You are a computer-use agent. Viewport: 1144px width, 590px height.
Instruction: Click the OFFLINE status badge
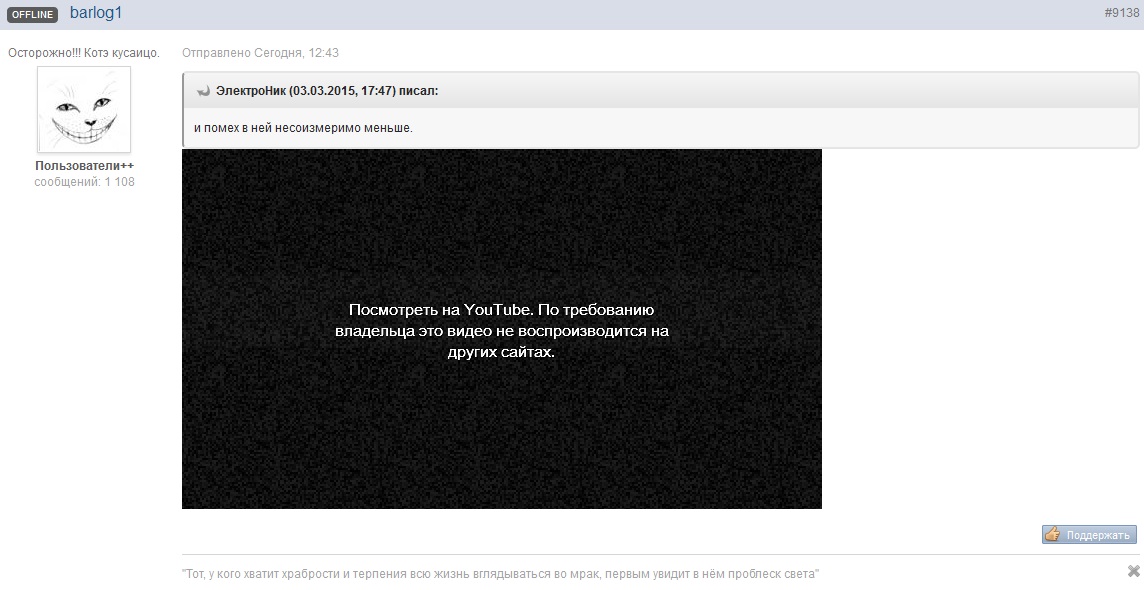pyautogui.click(x=33, y=14)
